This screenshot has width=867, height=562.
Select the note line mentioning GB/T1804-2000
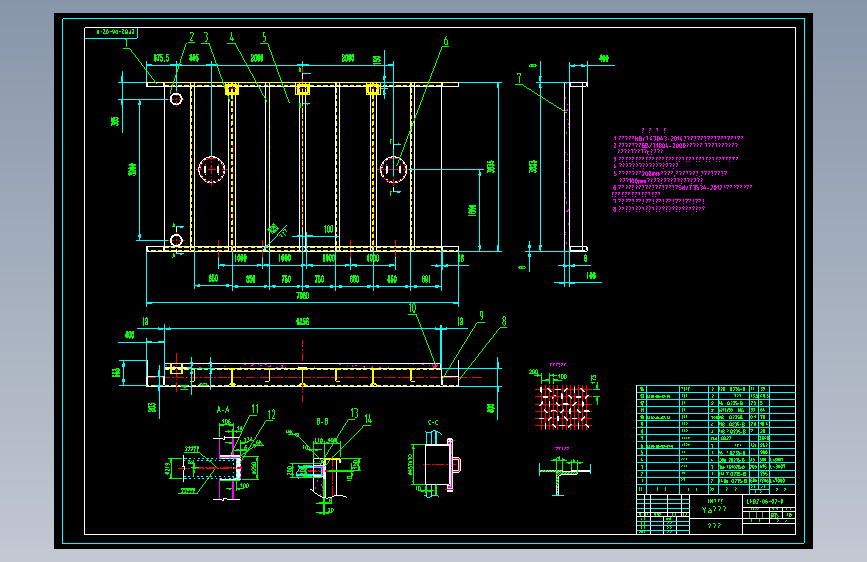676,145
